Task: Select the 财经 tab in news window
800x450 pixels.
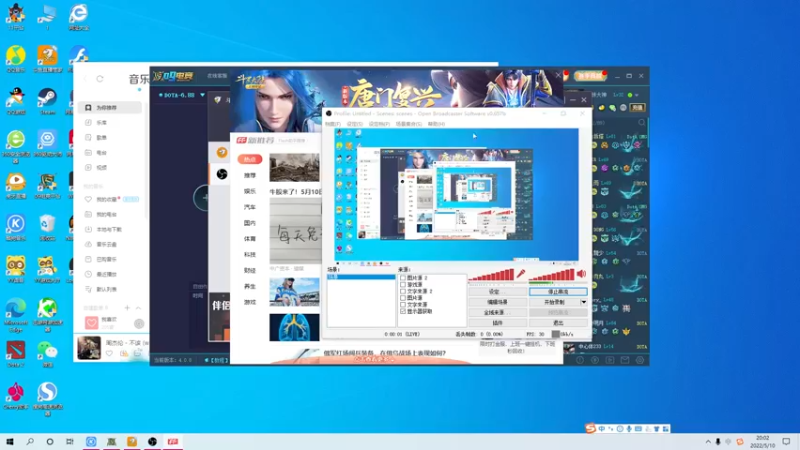Action: click(249, 270)
